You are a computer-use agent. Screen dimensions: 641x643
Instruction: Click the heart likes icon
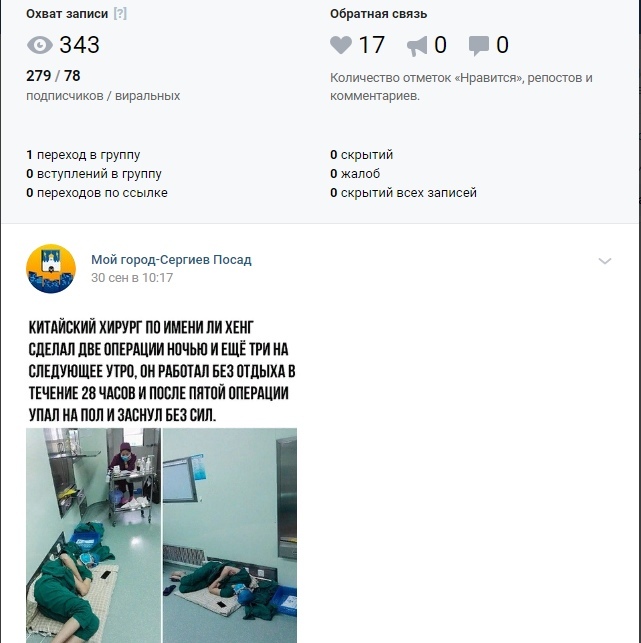click(341, 45)
